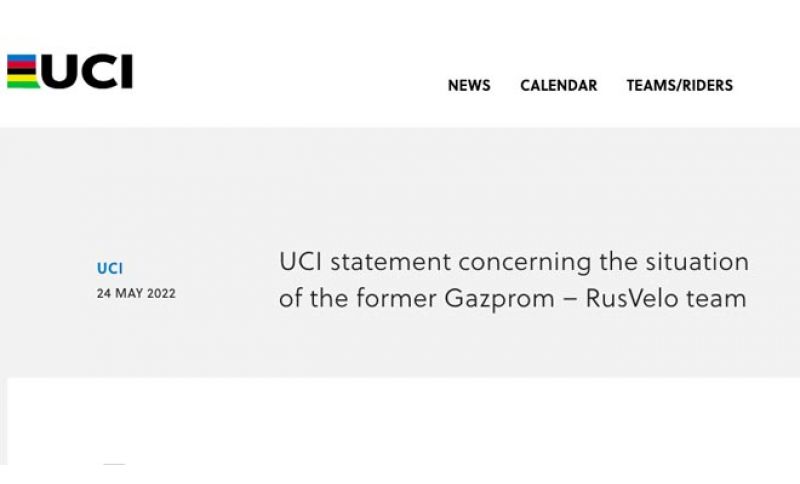Open the TEAMS/RIDERS navigation item

680,85
